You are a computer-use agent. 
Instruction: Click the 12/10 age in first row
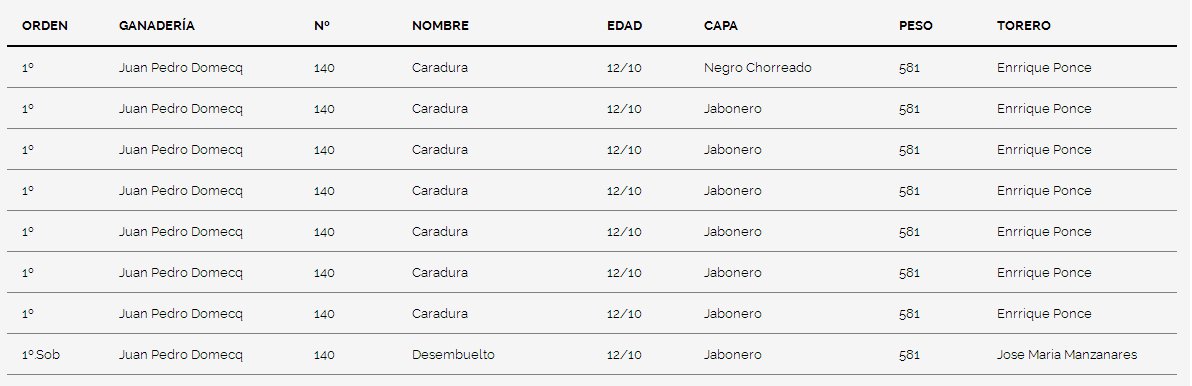click(624, 68)
